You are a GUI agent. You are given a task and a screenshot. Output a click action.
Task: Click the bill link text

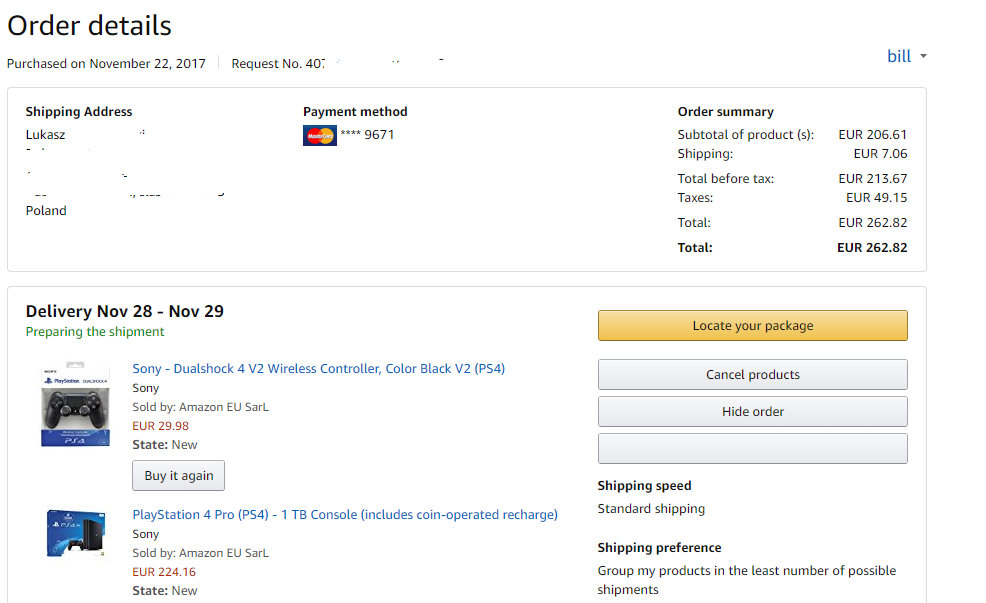point(899,56)
